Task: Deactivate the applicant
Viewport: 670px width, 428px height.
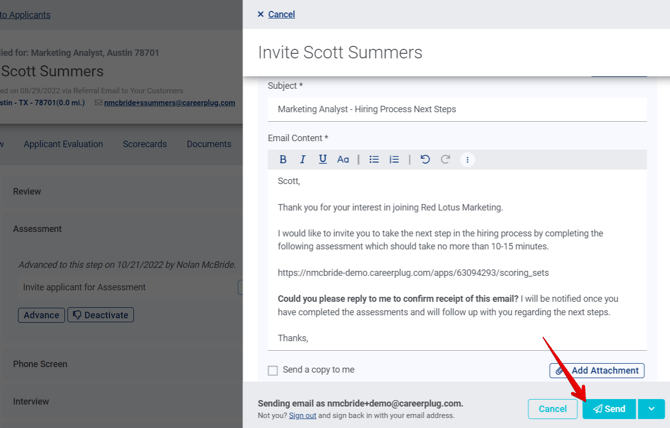Action: tap(100, 315)
